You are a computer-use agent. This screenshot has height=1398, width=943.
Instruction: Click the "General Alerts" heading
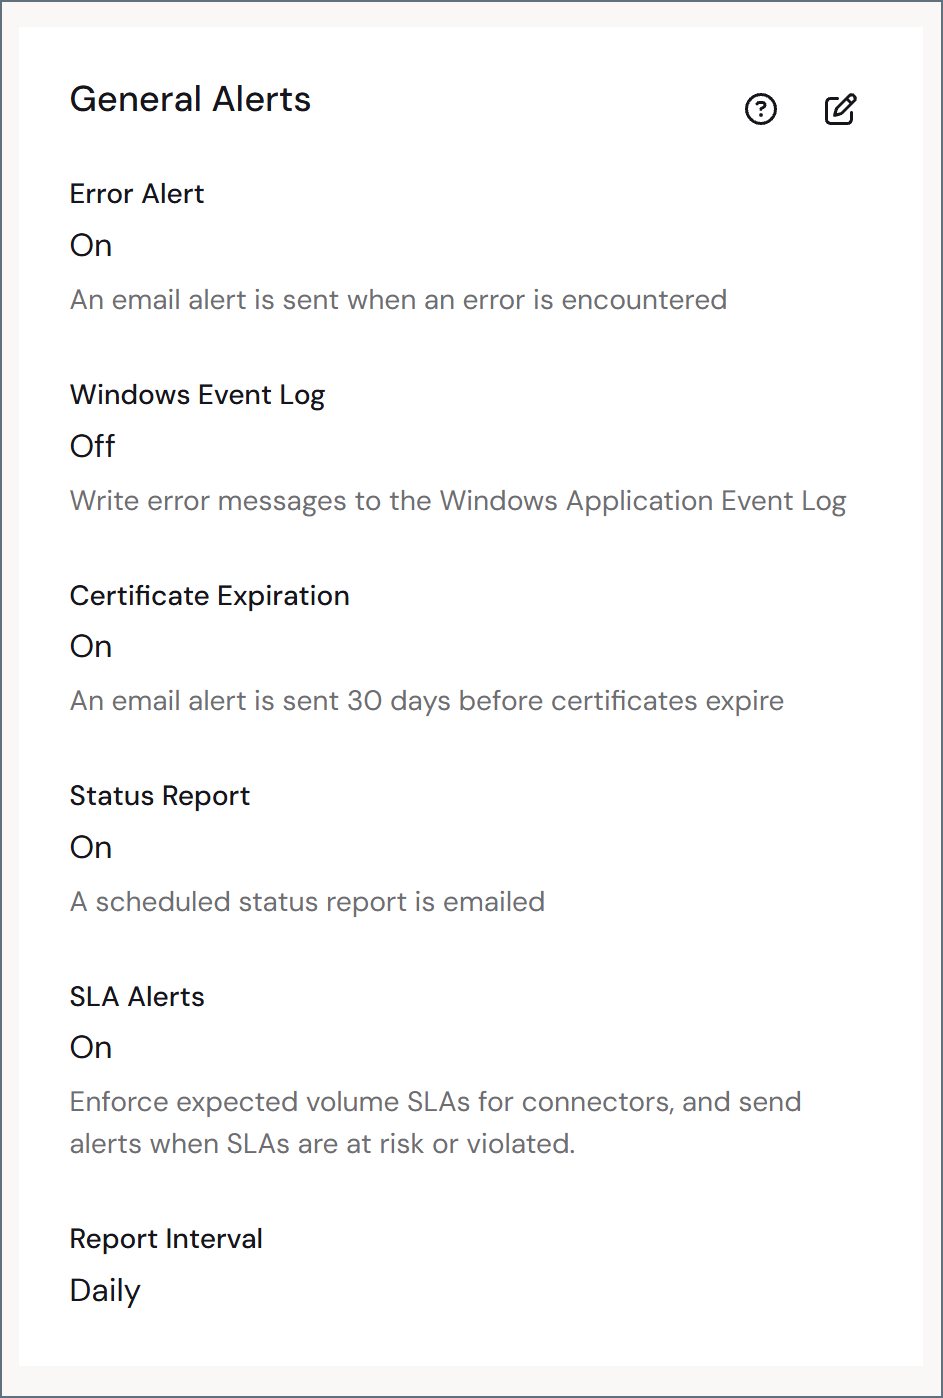[190, 99]
